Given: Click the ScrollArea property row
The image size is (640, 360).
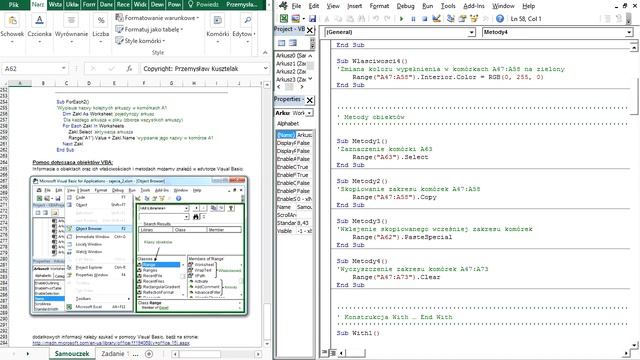Looking at the screenshot, I should click(x=294, y=215).
